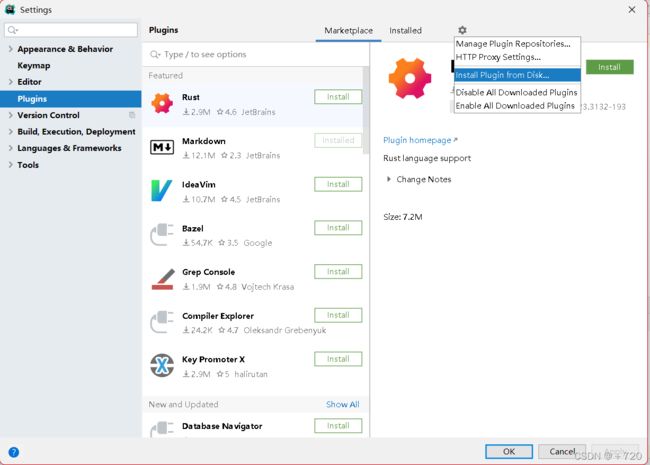Click the settings search magnifier icon

pyautogui.click(x=12, y=30)
